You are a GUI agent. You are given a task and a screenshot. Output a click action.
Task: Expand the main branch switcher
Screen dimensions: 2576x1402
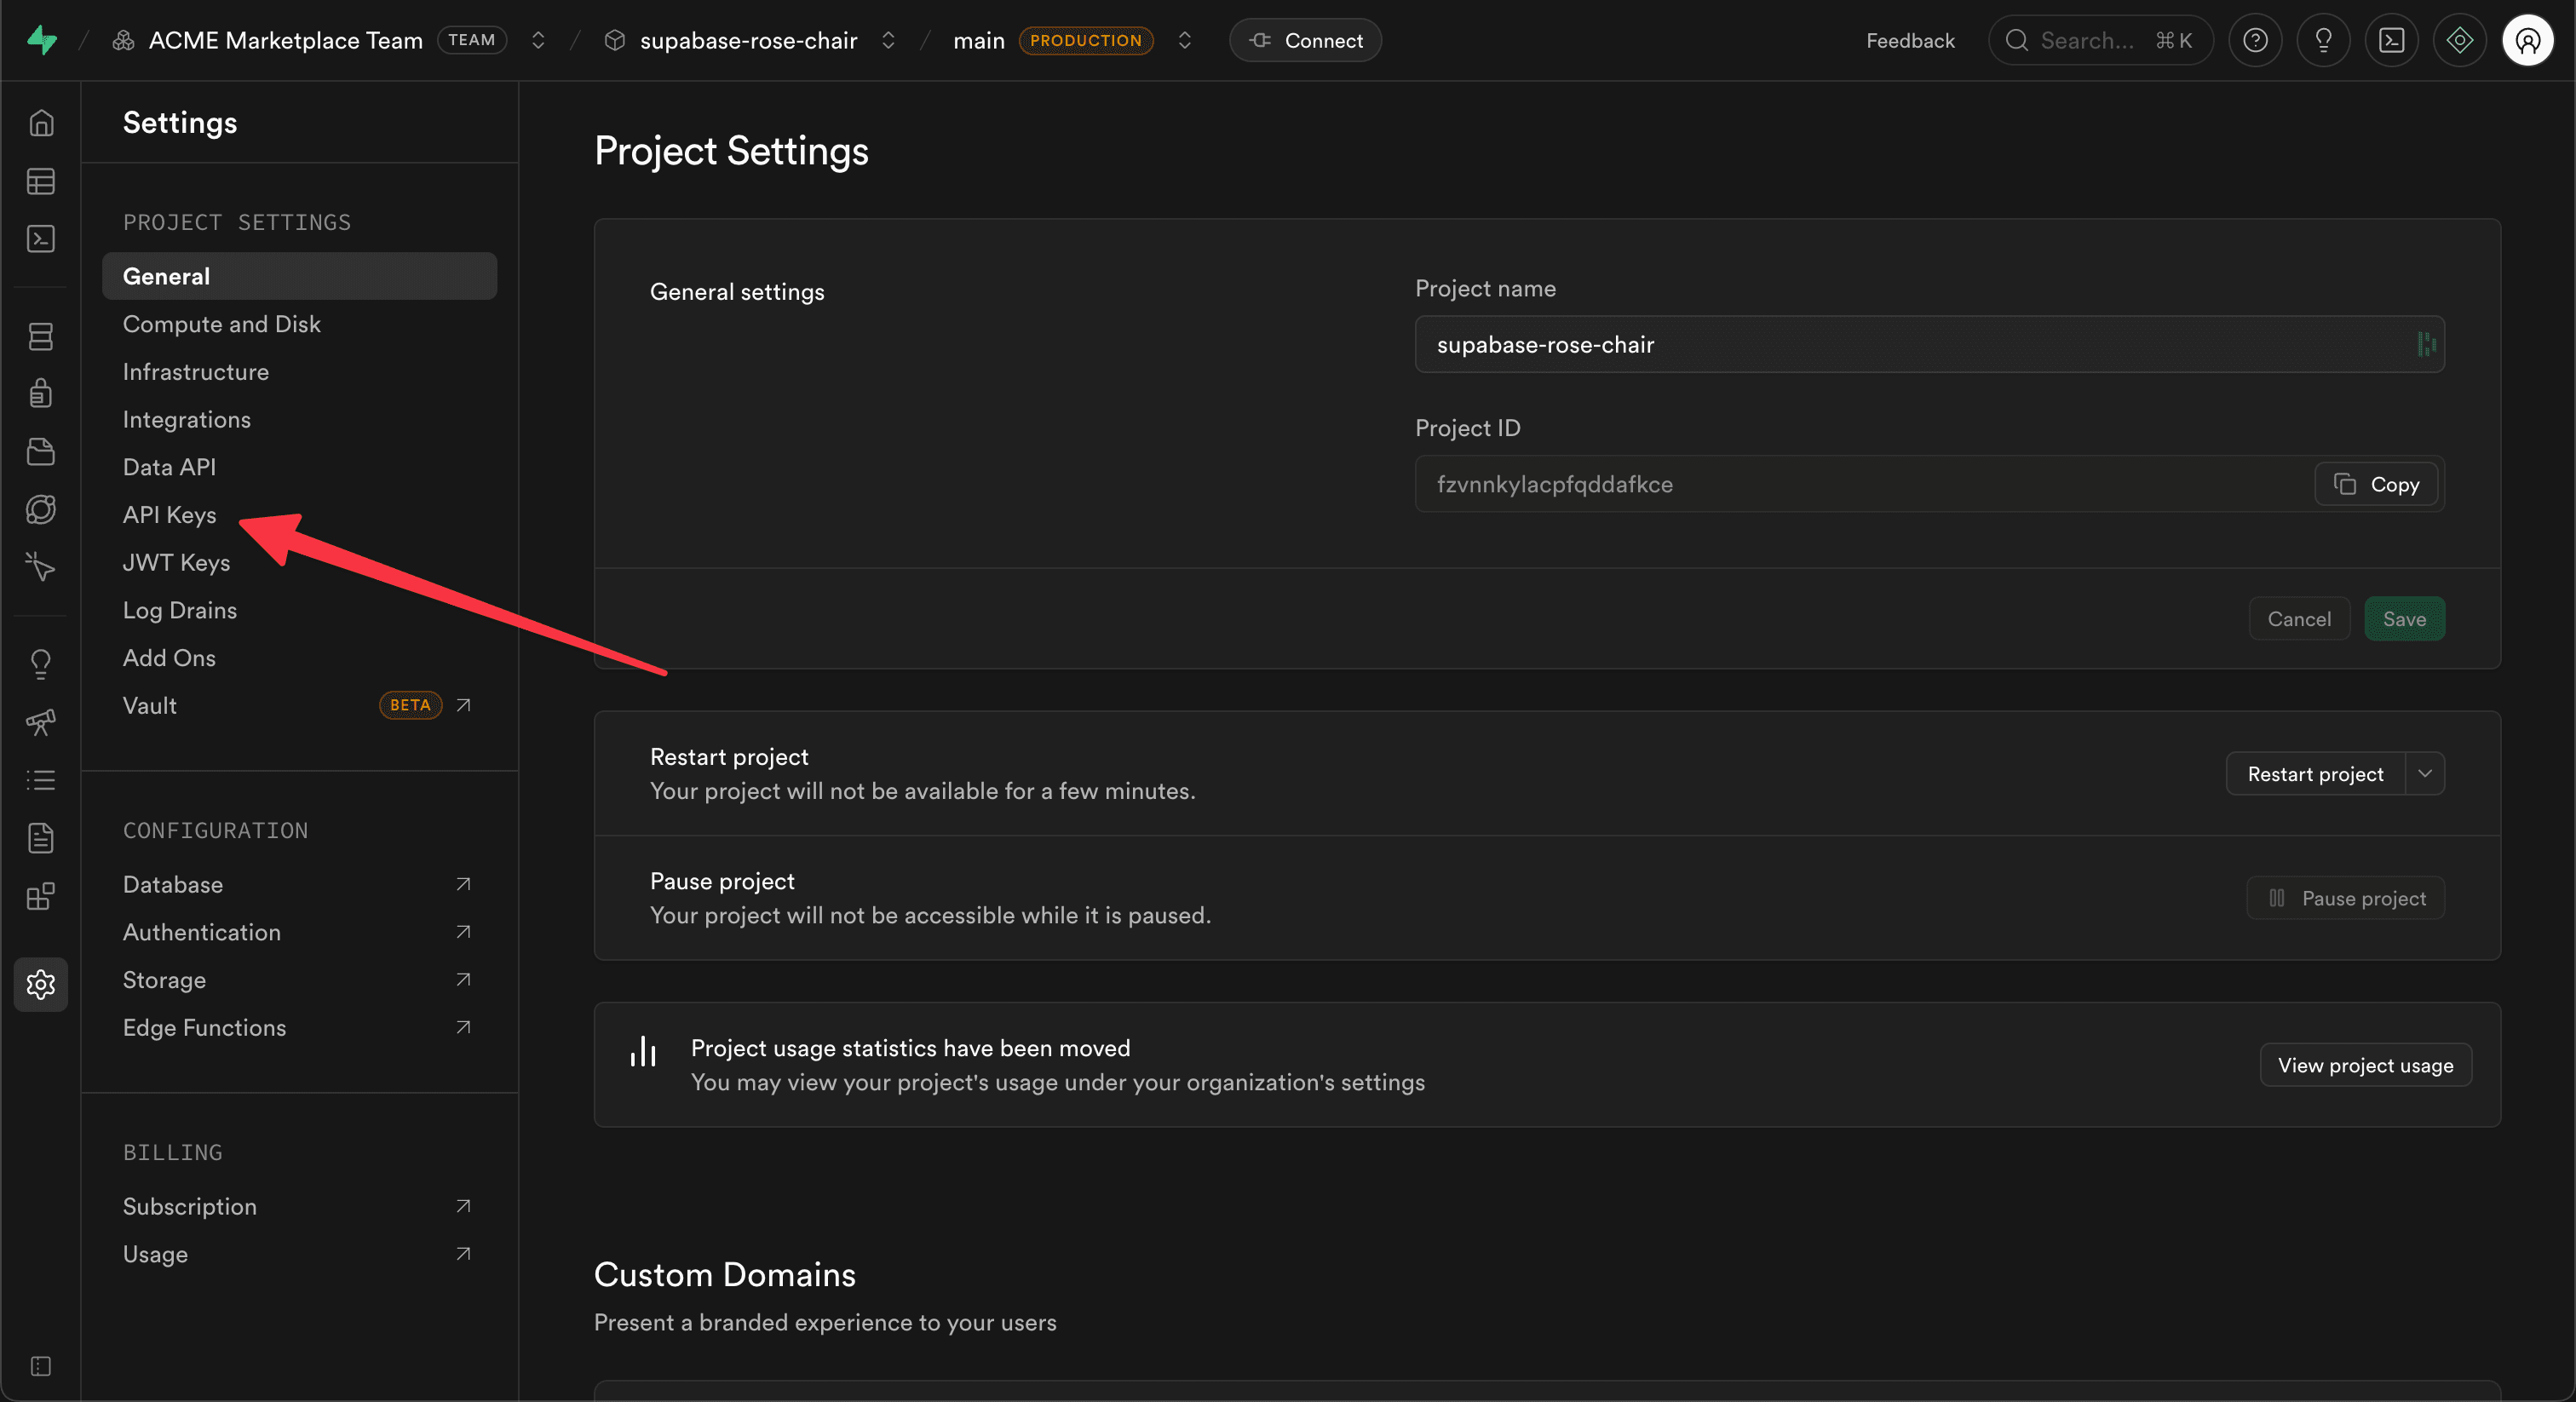click(x=1185, y=40)
